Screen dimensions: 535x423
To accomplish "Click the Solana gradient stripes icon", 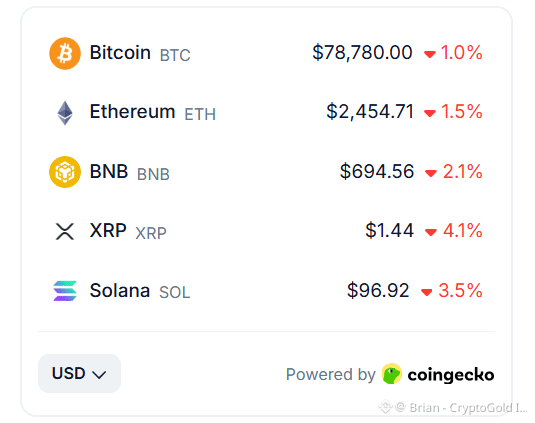I will [65, 291].
